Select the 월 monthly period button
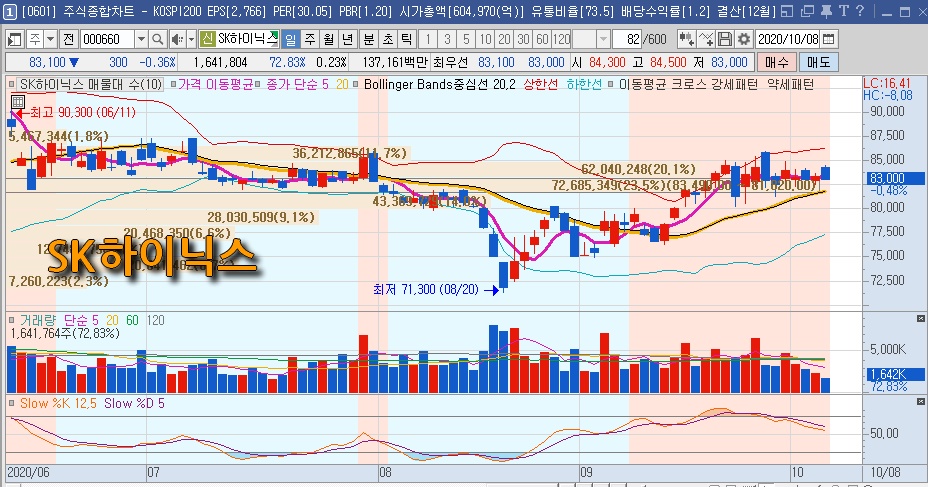 (329, 40)
